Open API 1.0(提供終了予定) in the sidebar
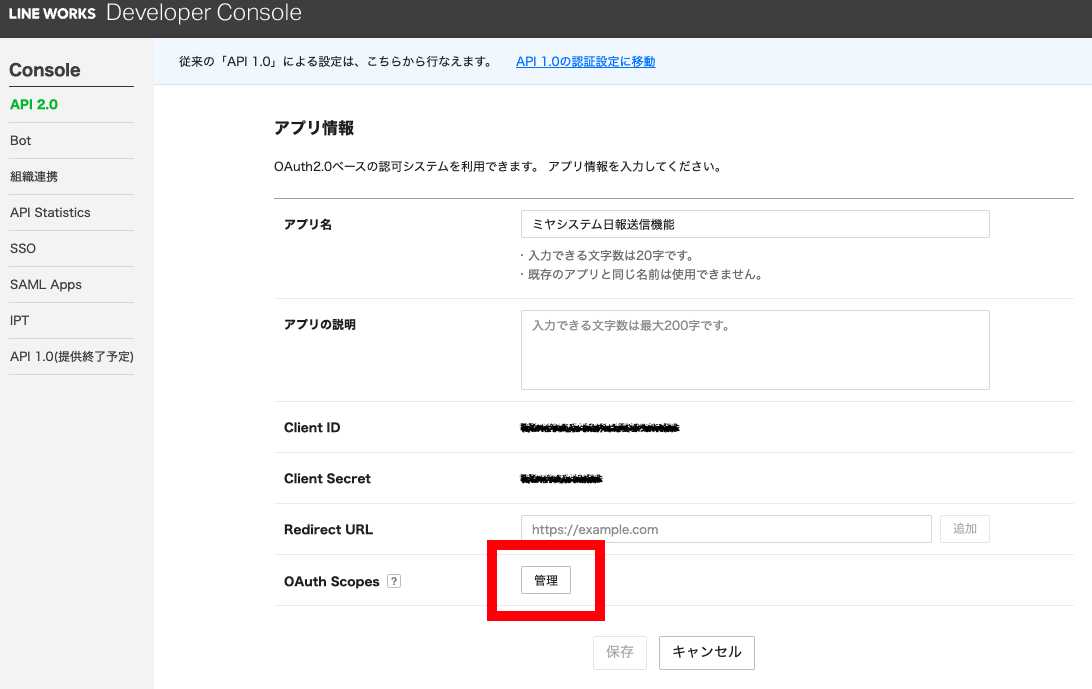The image size is (1092, 689). tap(72, 357)
